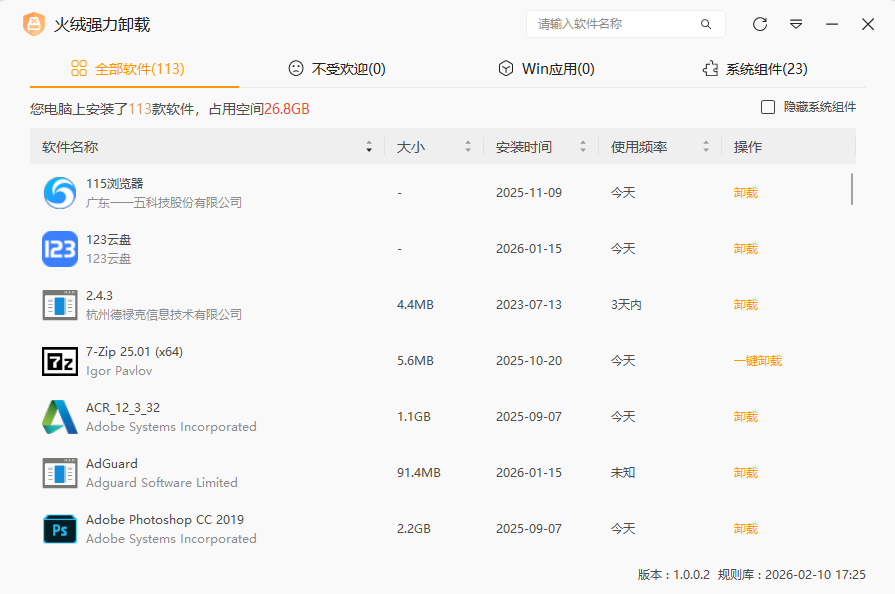Click the ACR_12_3_32 Adobe icon

click(x=60, y=417)
